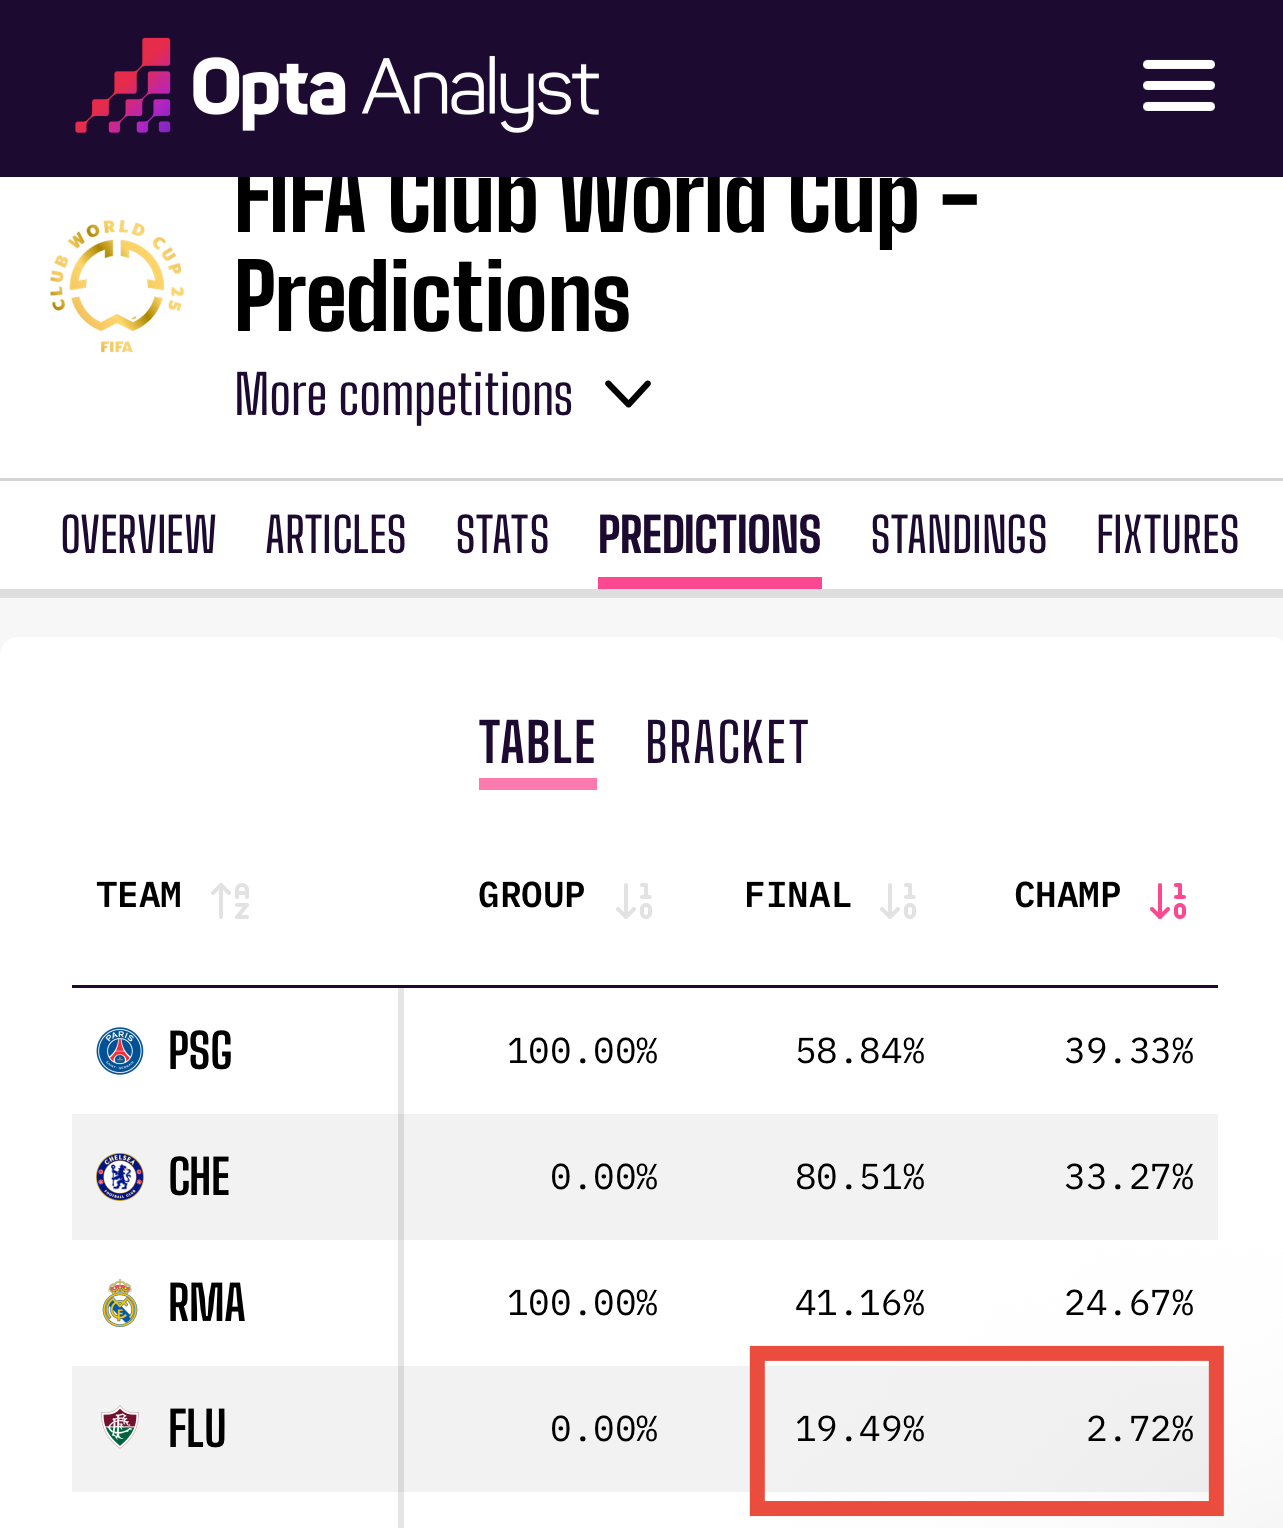The height and width of the screenshot is (1528, 1283).
Task: Go to the FIXTURES tab
Action: (1168, 535)
